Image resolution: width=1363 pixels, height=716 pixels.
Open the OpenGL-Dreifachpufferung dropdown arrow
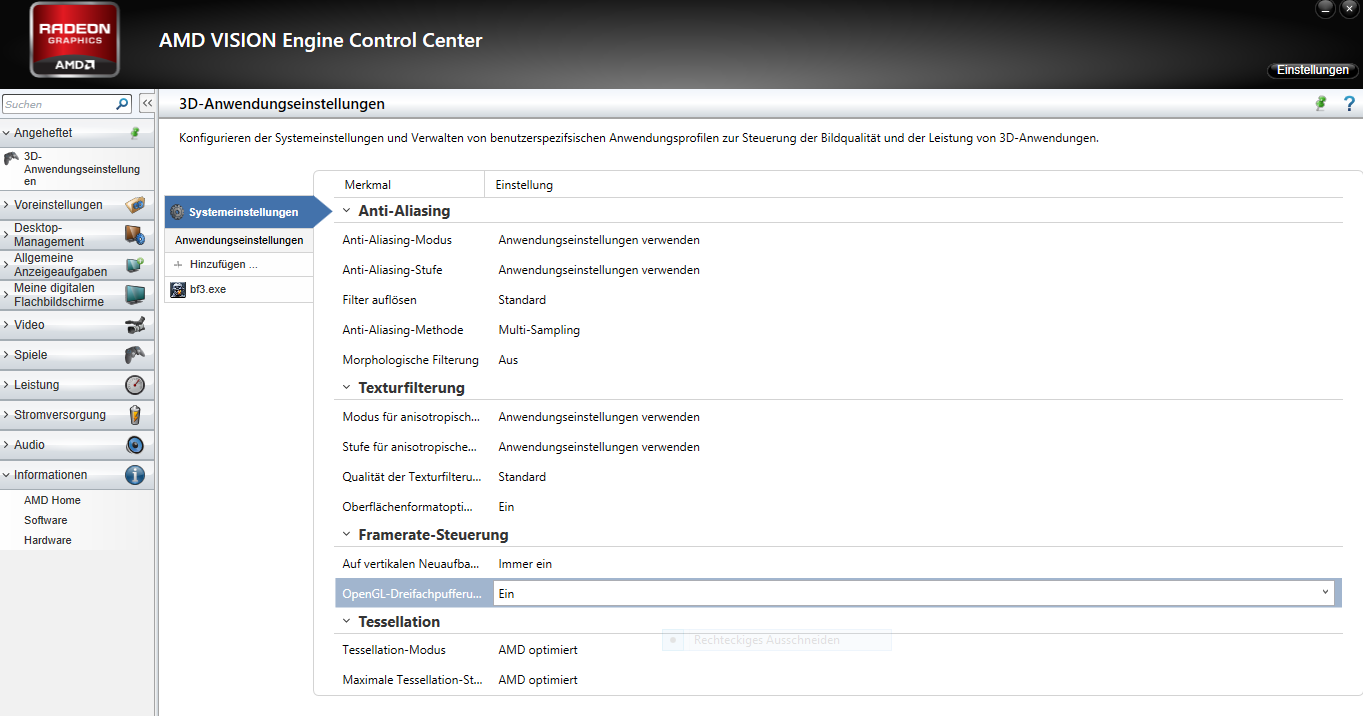coord(1326,592)
